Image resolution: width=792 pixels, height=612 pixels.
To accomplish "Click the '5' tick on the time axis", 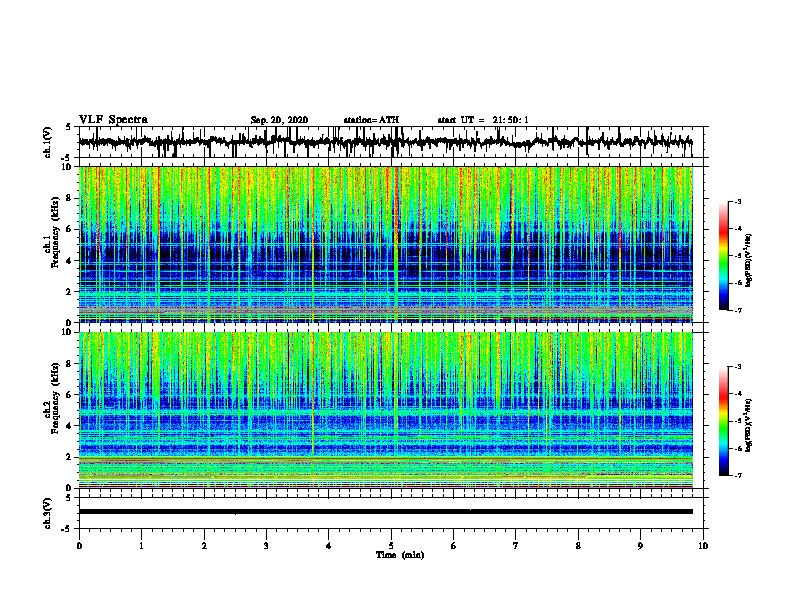I will pos(391,546).
